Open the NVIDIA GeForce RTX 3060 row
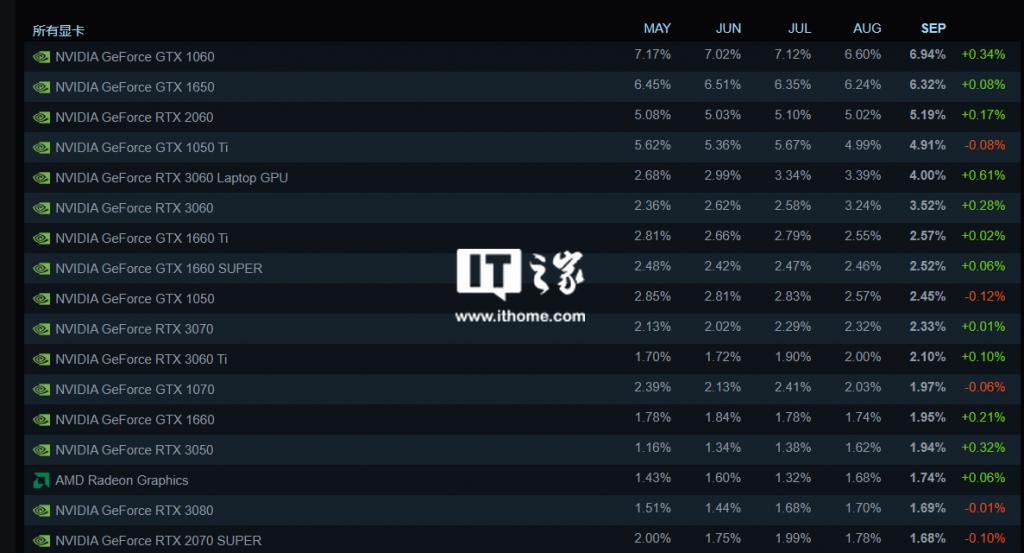The height and width of the screenshot is (553, 1024). [520, 208]
